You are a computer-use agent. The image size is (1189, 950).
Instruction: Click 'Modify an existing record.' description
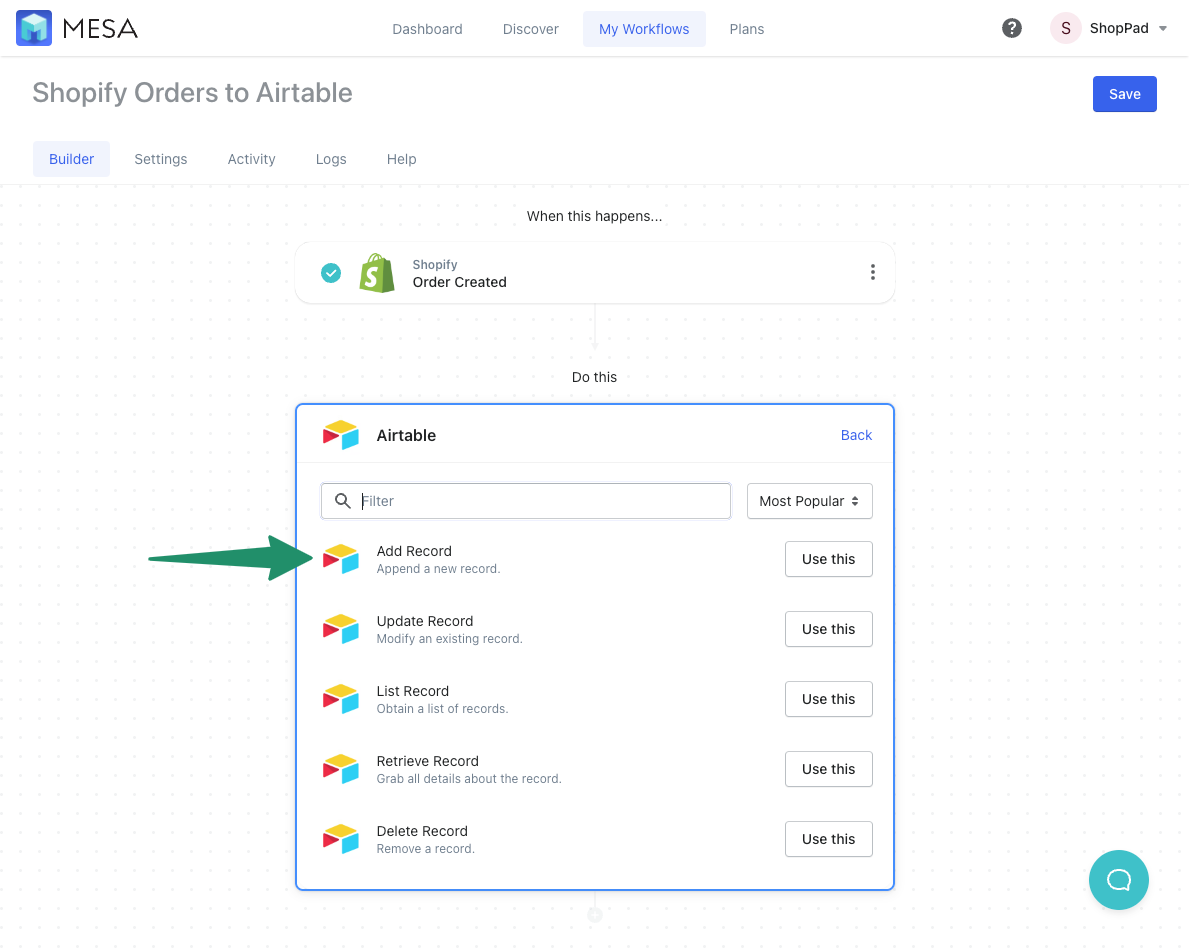coord(450,638)
